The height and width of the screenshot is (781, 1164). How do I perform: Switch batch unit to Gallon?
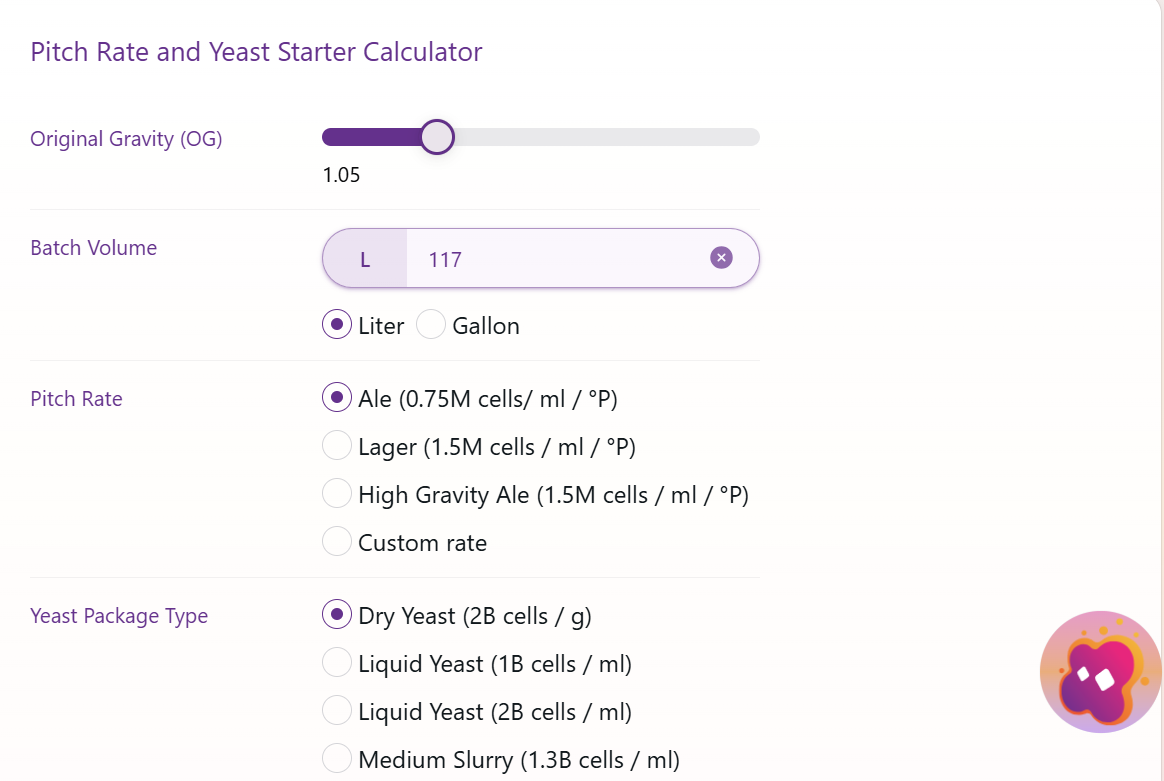(x=431, y=326)
